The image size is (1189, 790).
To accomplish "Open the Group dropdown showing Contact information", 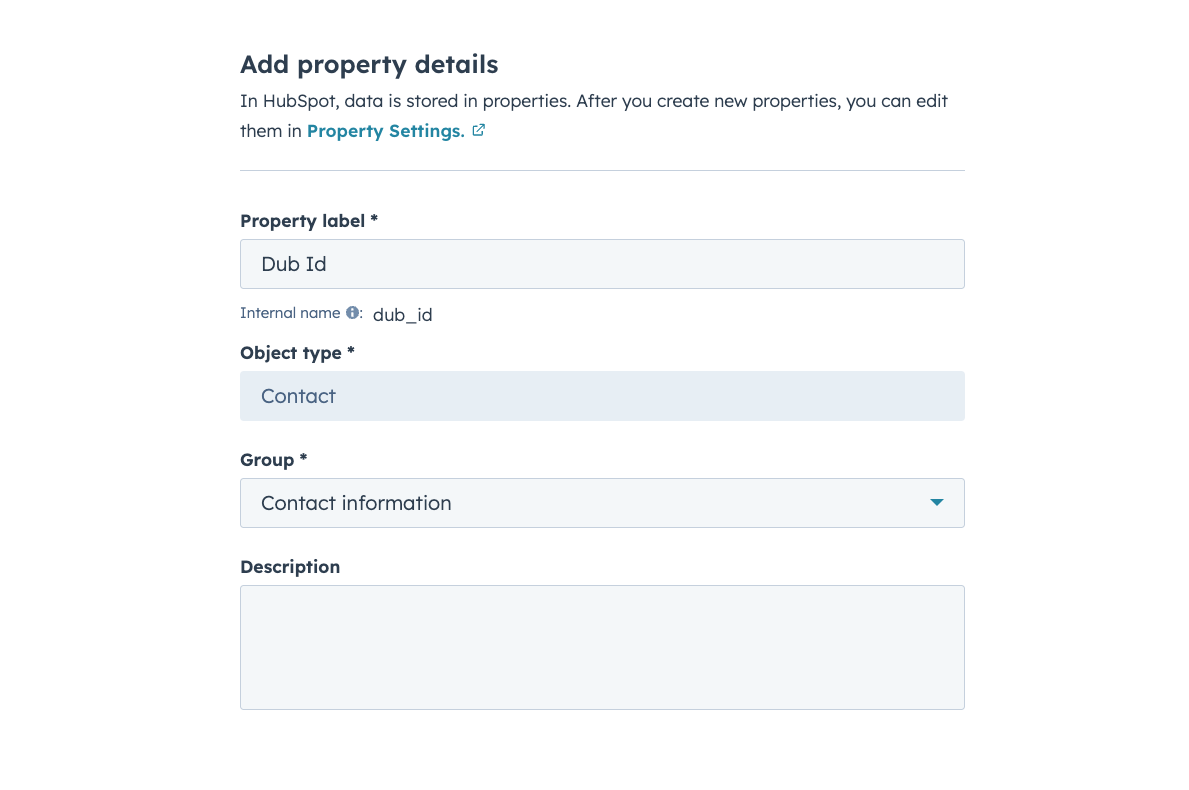I will click(x=602, y=503).
